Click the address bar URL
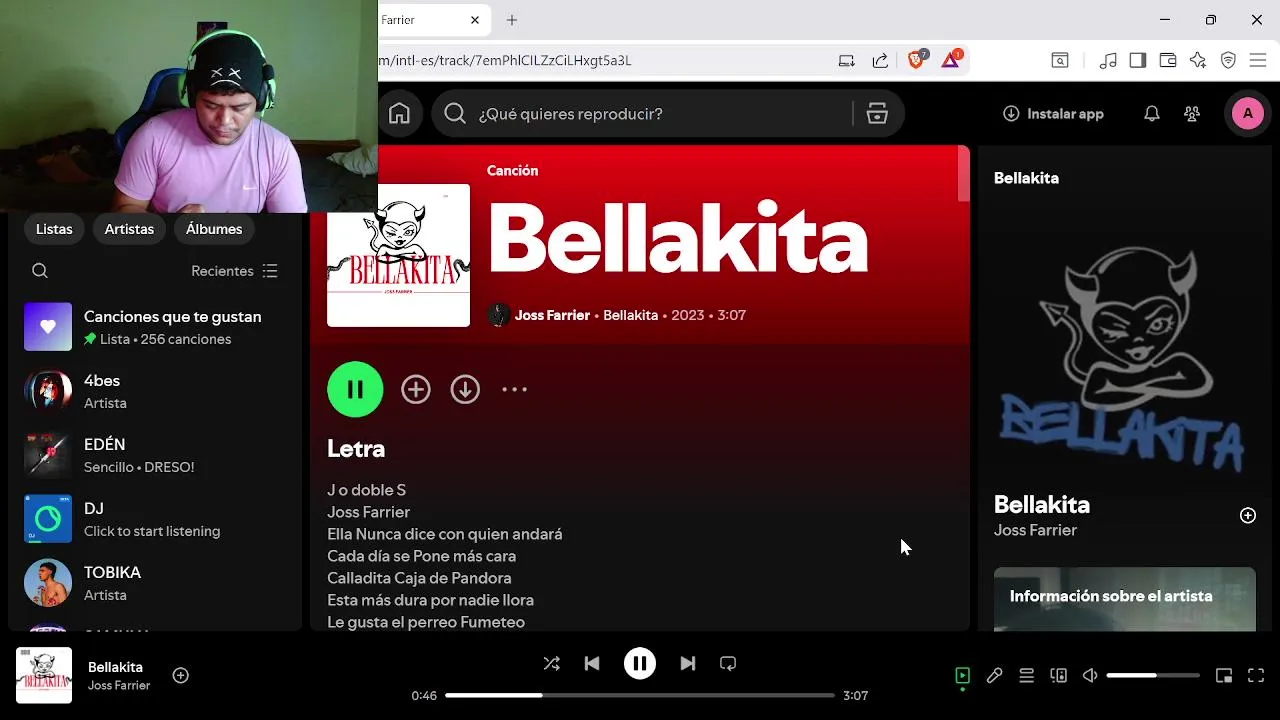 505,61
